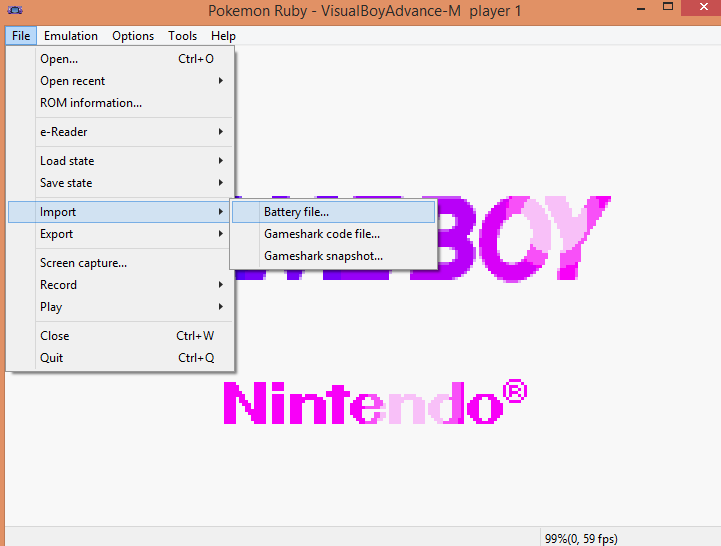Image resolution: width=721 pixels, height=546 pixels.
Task: Expand the Export submenu
Action: pos(120,234)
